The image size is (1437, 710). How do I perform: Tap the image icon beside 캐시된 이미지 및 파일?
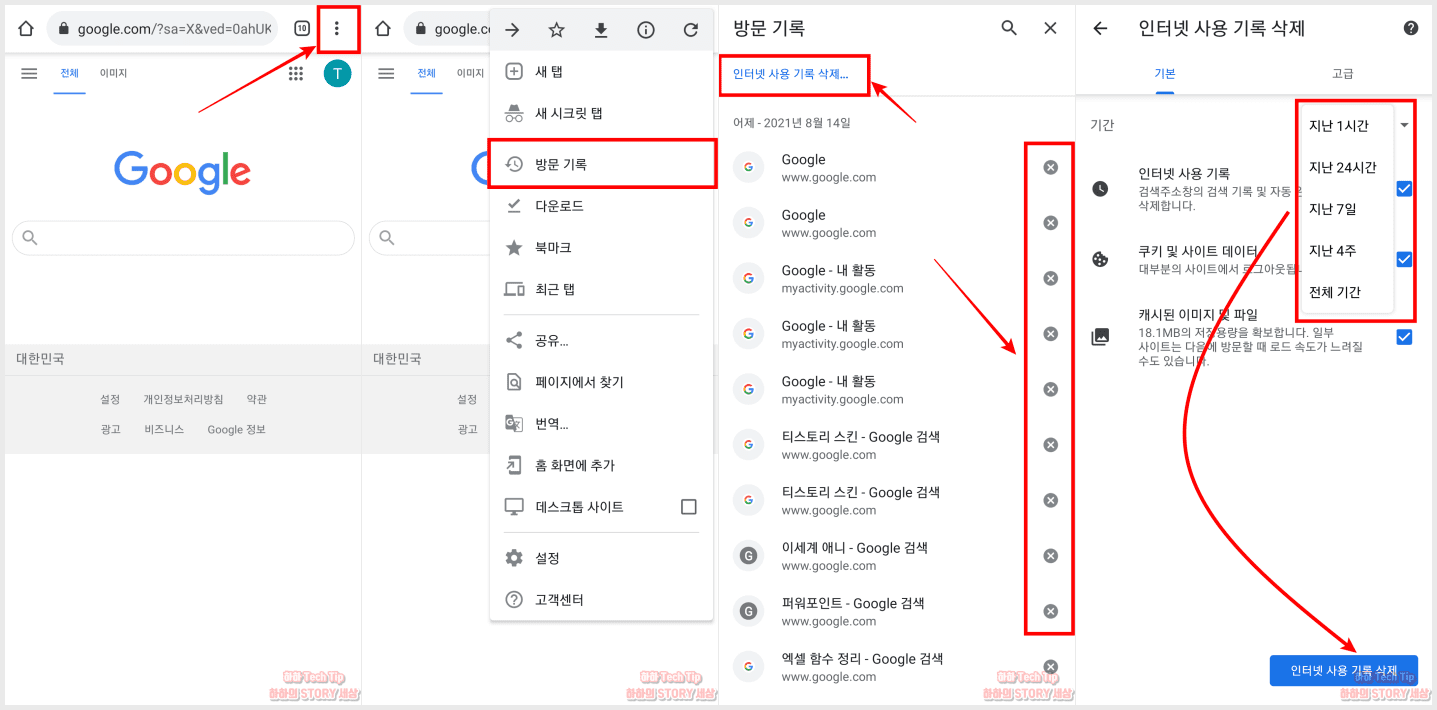pyautogui.click(x=1100, y=337)
